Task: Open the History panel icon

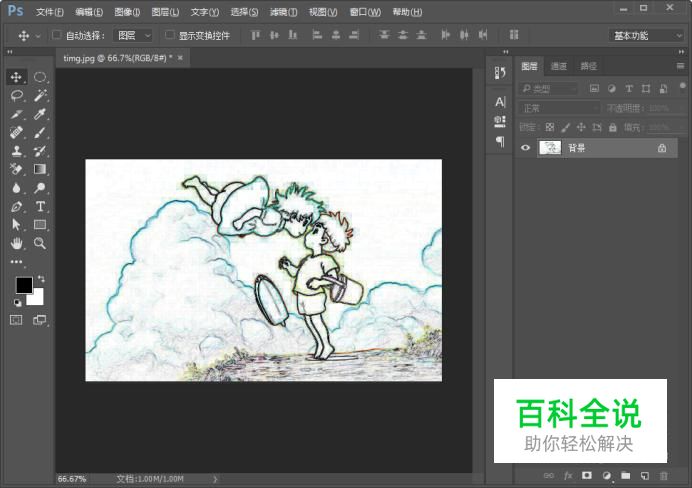Action: tap(500, 72)
